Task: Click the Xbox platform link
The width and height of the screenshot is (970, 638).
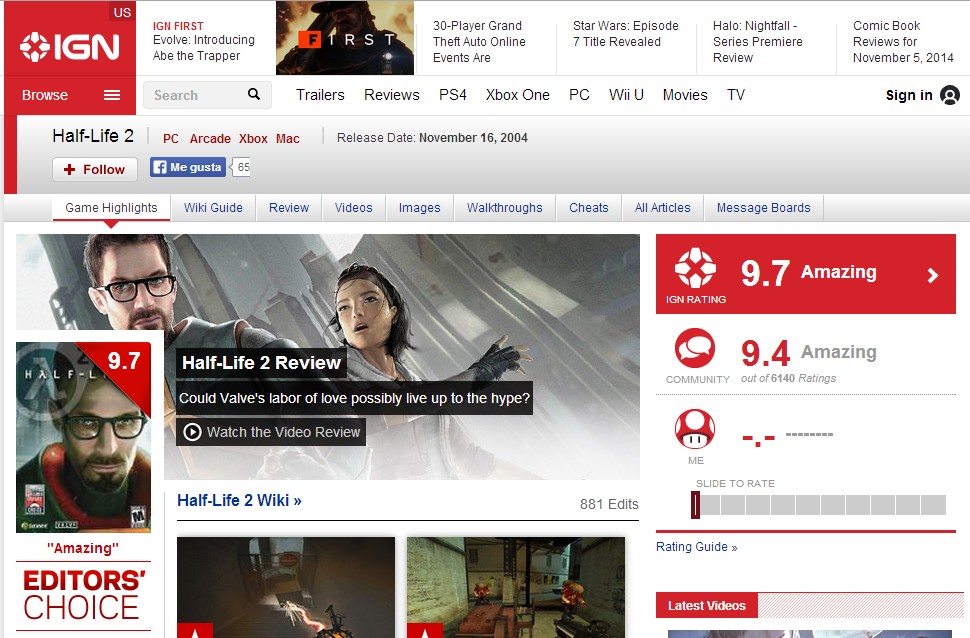Action: pos(254,139)
